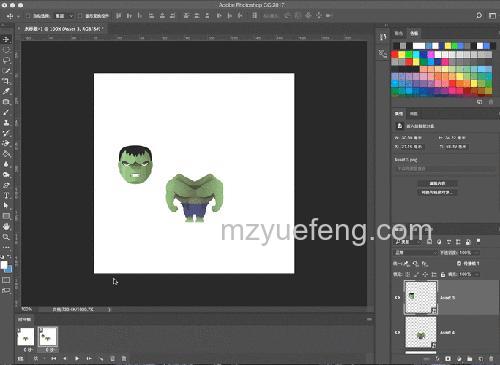Toggle the show transform controls checkbox
Viewport: 500px width, 365px height.
click(80, 16)
